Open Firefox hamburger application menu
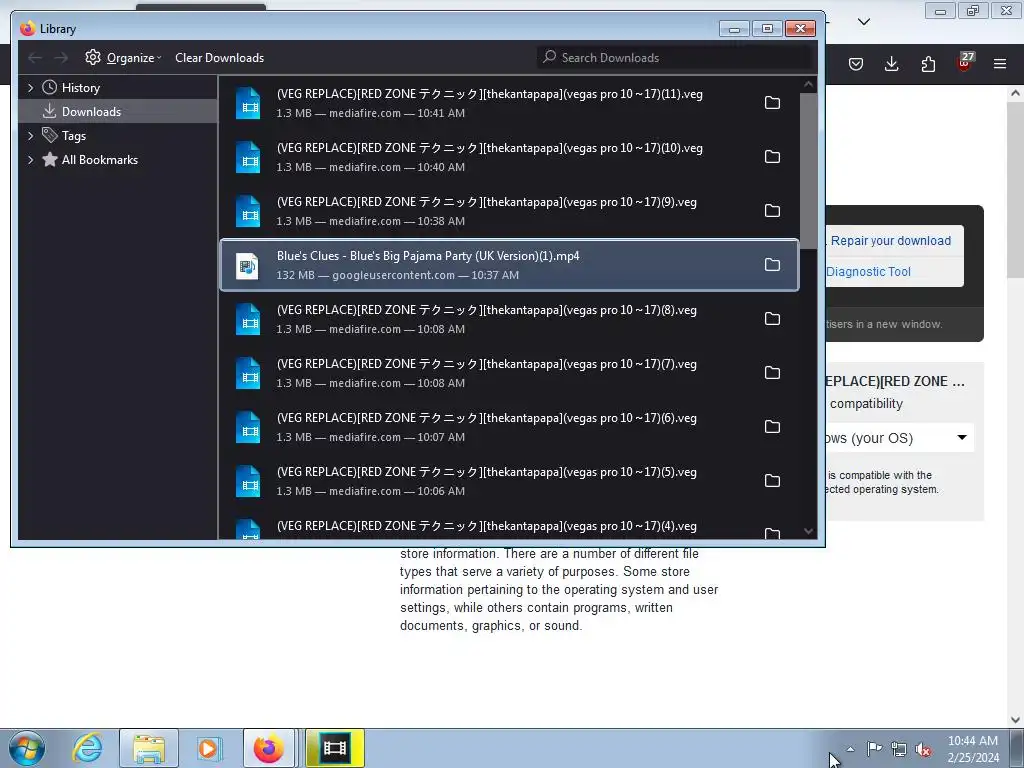Image resolution: width=1024 pixels, height=768 pixels. [x=1000, y=64]
